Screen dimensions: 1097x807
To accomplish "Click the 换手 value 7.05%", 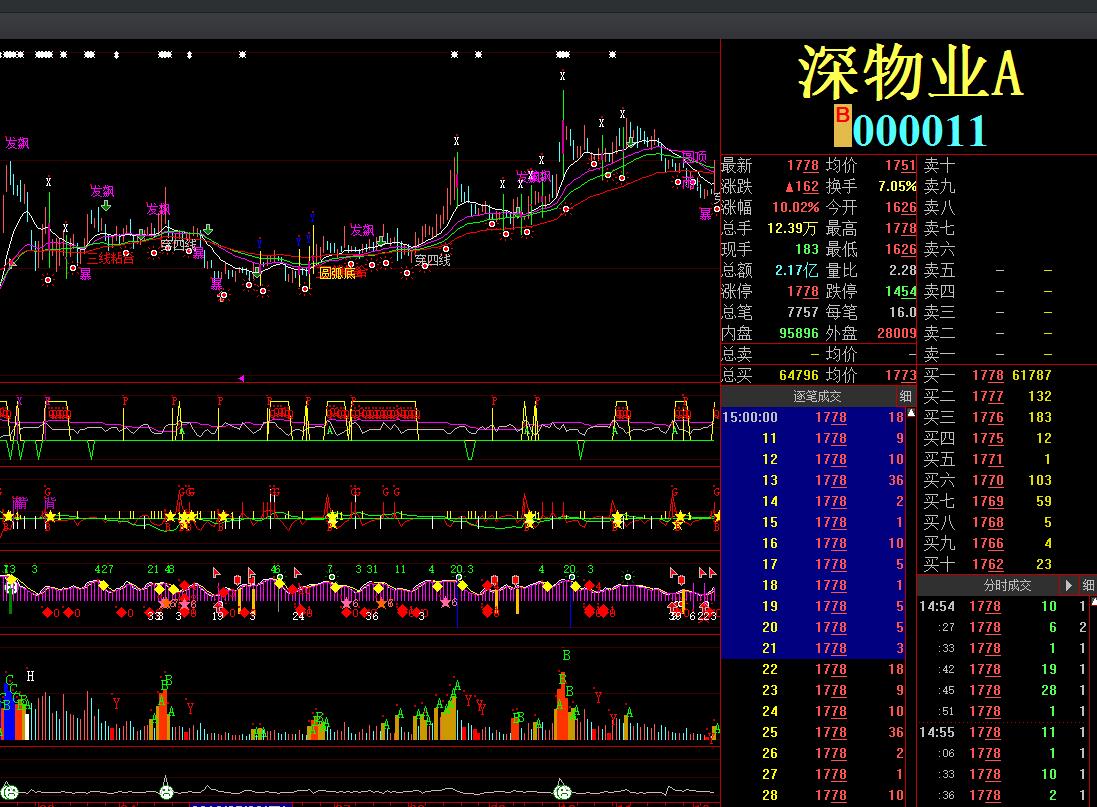I will [897, 187].
